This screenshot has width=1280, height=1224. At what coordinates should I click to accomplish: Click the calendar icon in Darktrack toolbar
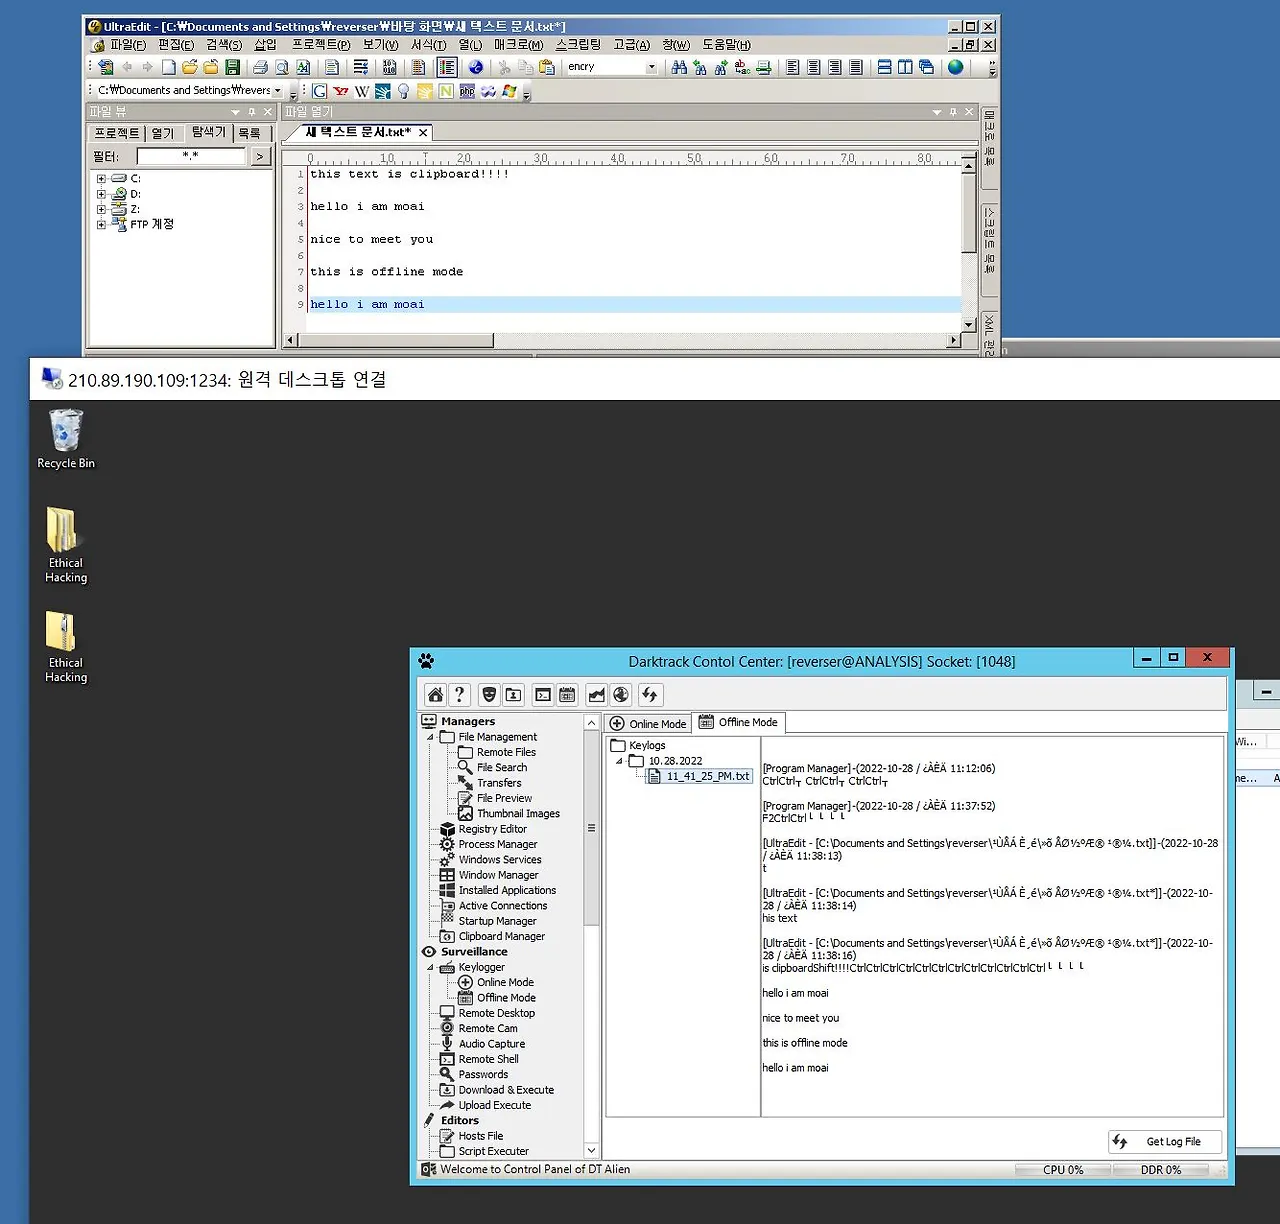pos(567,695)
